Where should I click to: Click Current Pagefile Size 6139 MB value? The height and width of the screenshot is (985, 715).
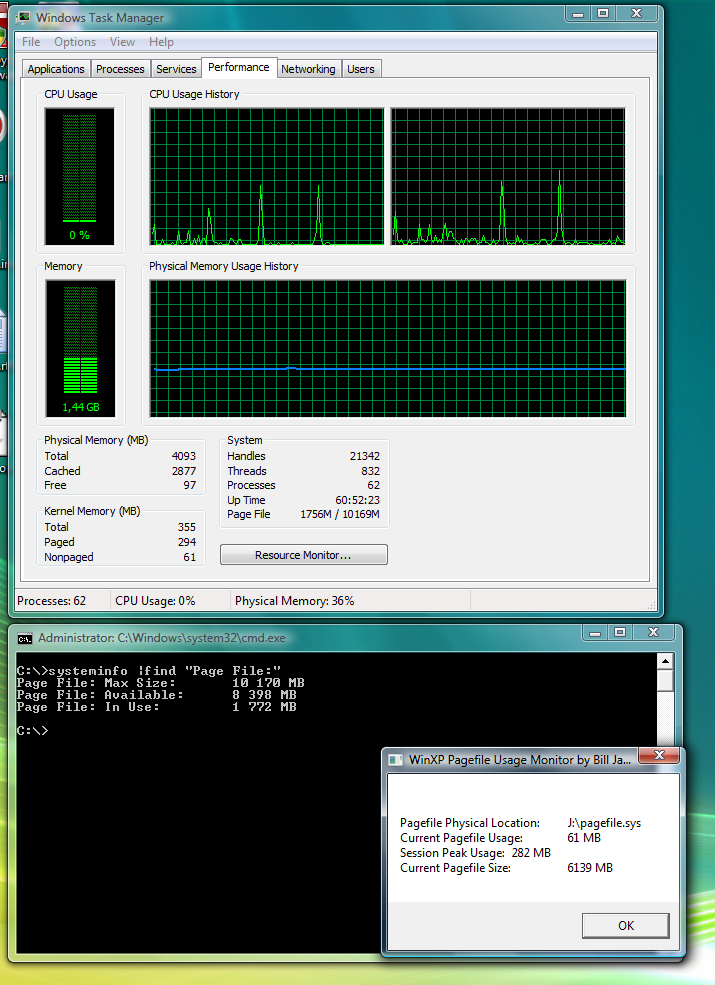click(x=589, y=868)
